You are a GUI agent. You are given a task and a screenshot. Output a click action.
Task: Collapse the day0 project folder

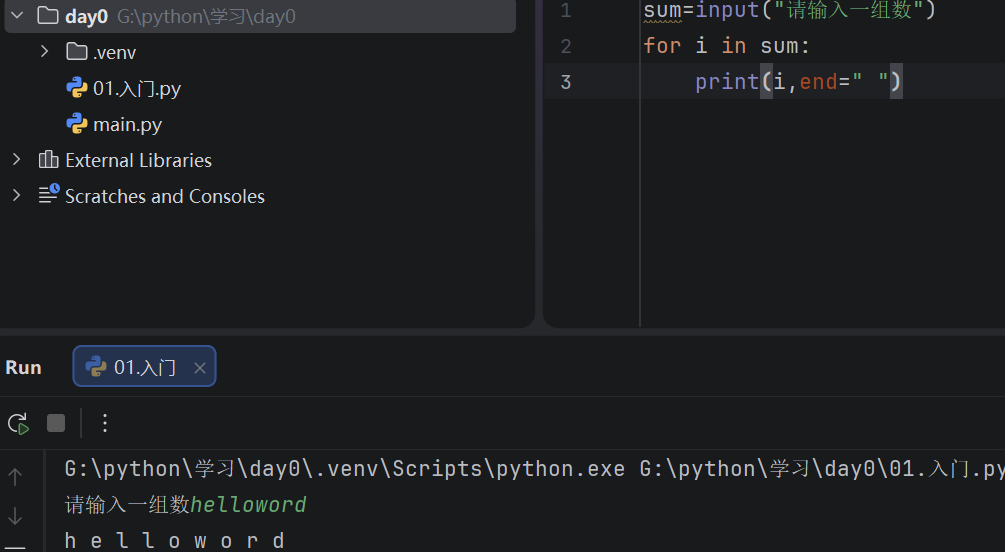(17, 15)
